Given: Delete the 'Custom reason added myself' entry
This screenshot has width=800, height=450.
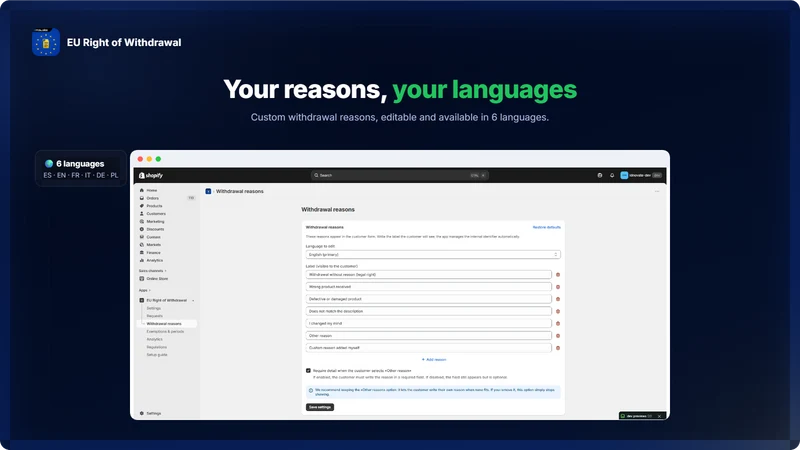Looking at the screenshot, I should [x=558, y=348].
